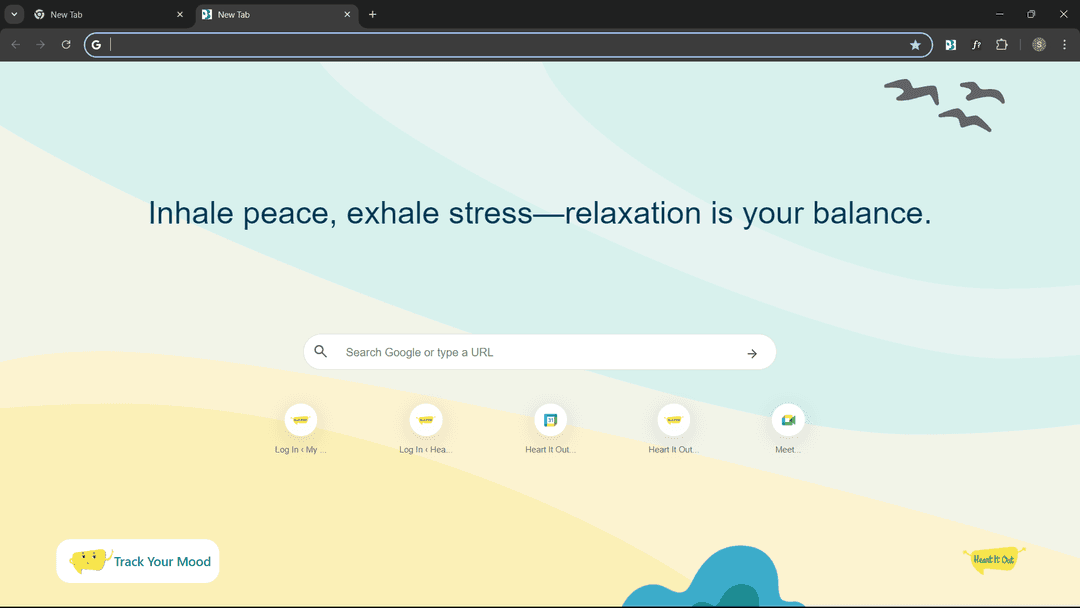
Task: Open the Heart It Out extension icon
Action: pos(951,45)
